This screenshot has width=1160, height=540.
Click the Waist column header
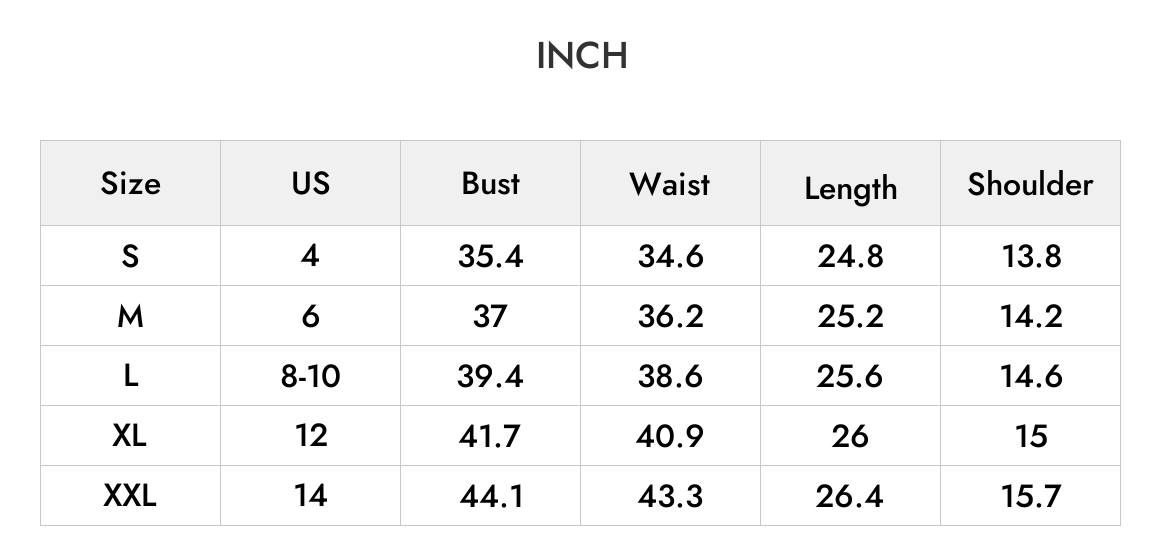[670, 184]
